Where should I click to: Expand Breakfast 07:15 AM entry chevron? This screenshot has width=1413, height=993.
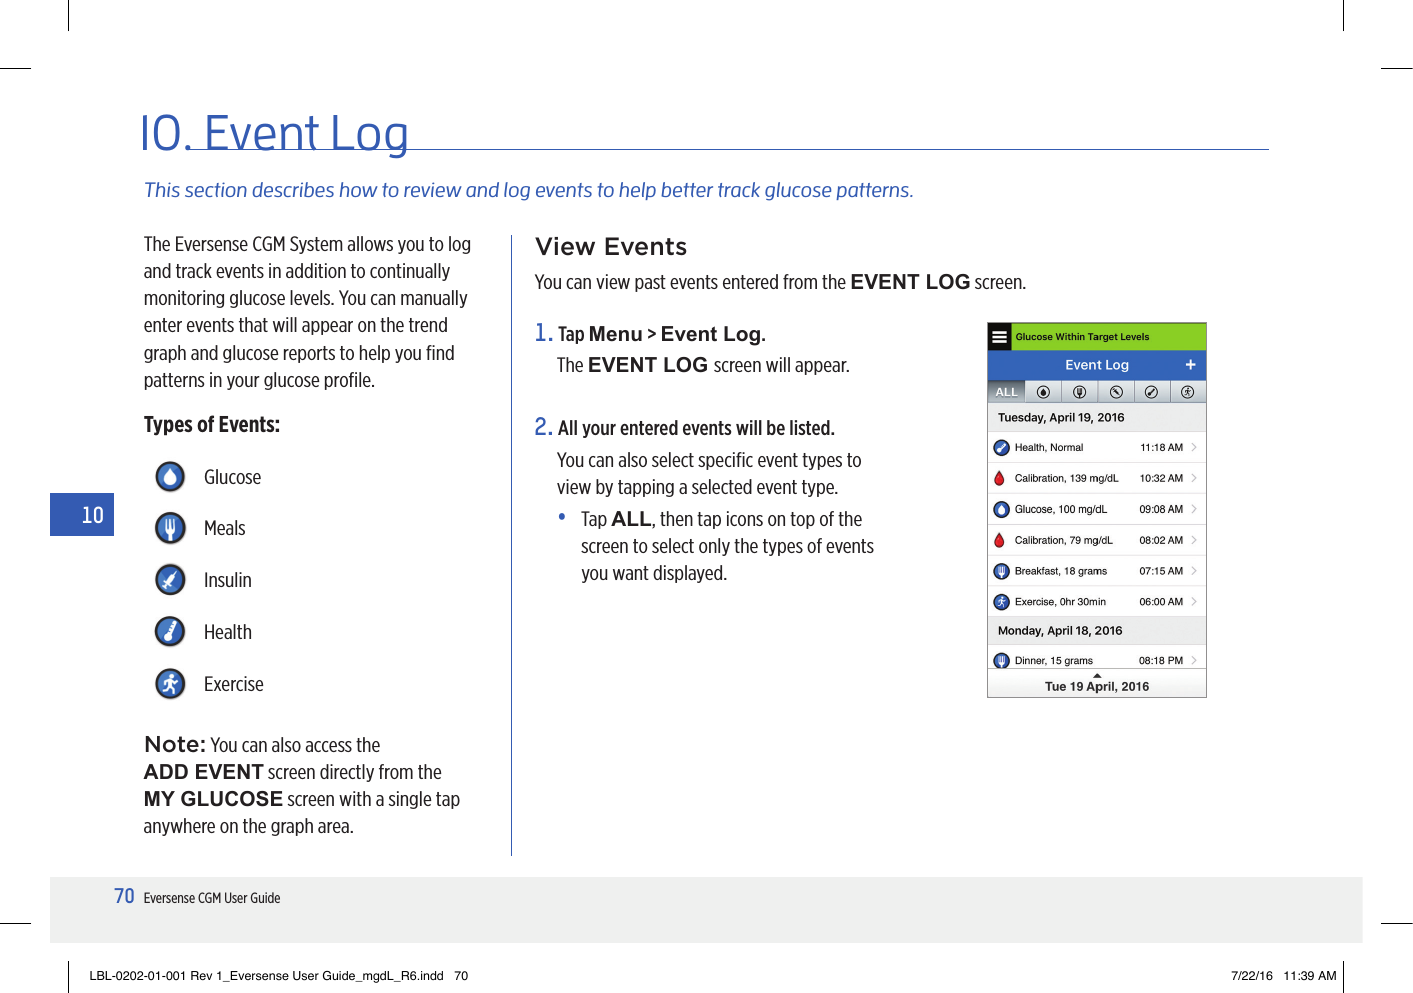point(1194,571)
